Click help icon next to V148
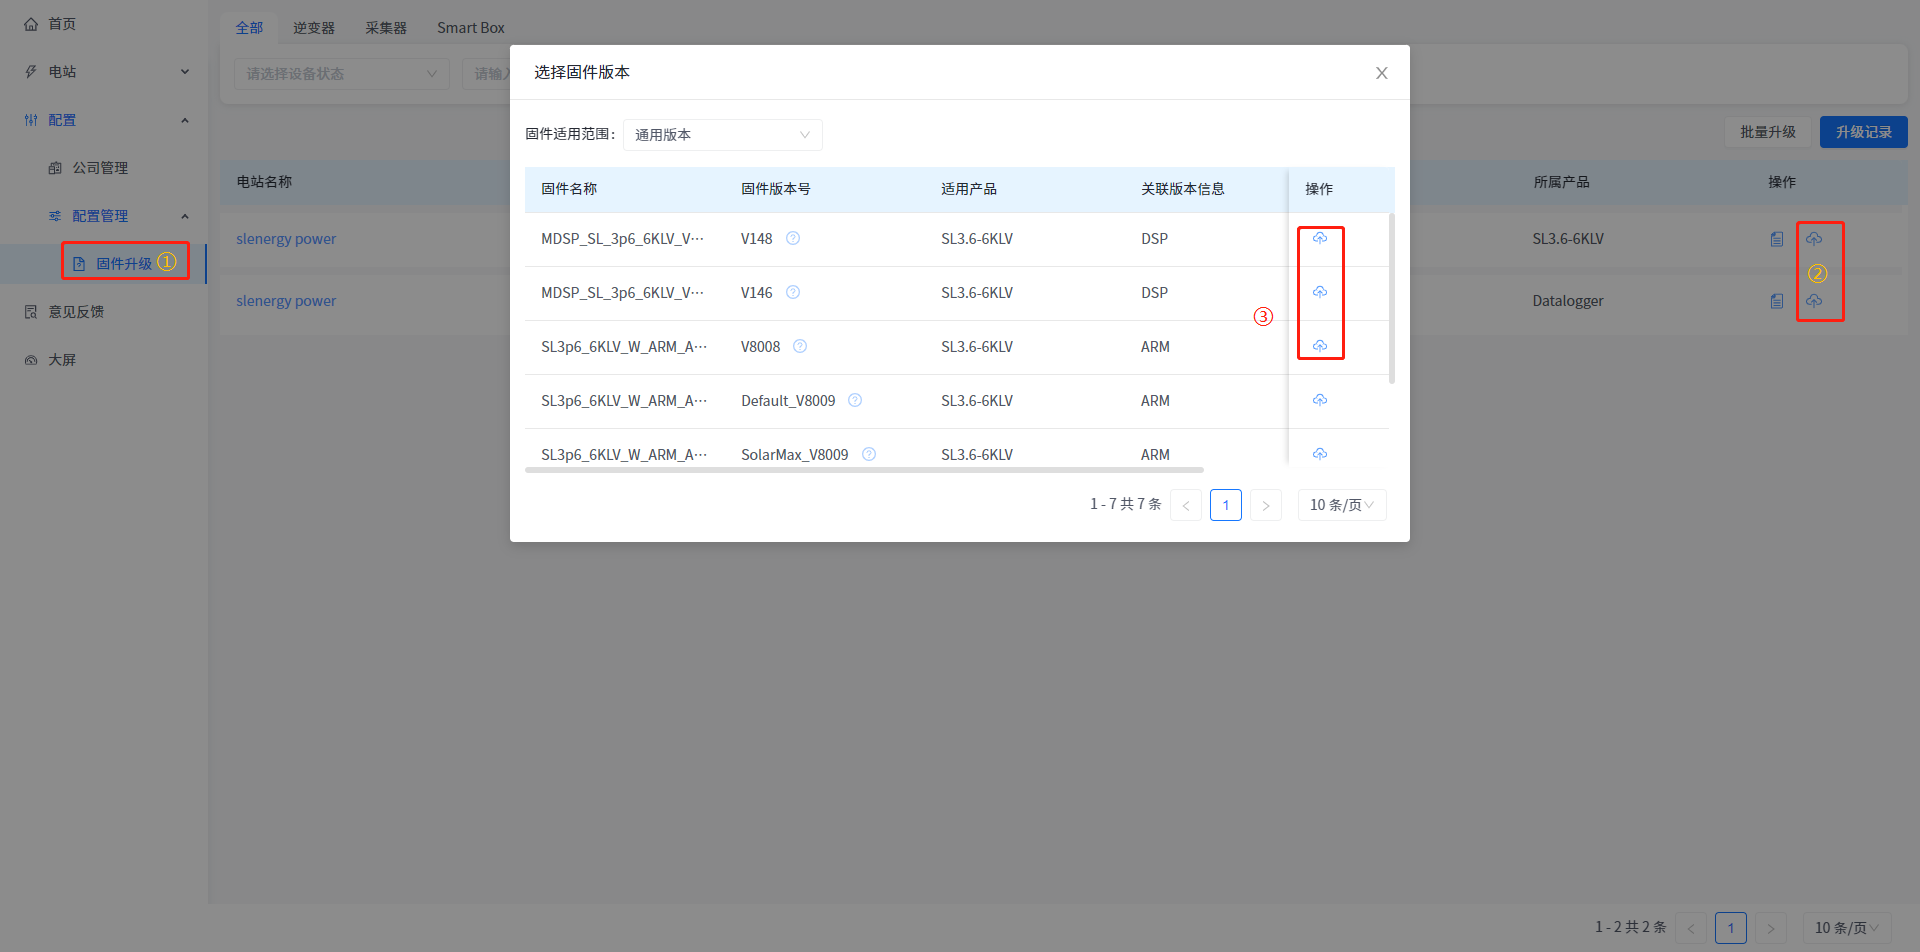The image size is (1920, 952). [793, 238]
